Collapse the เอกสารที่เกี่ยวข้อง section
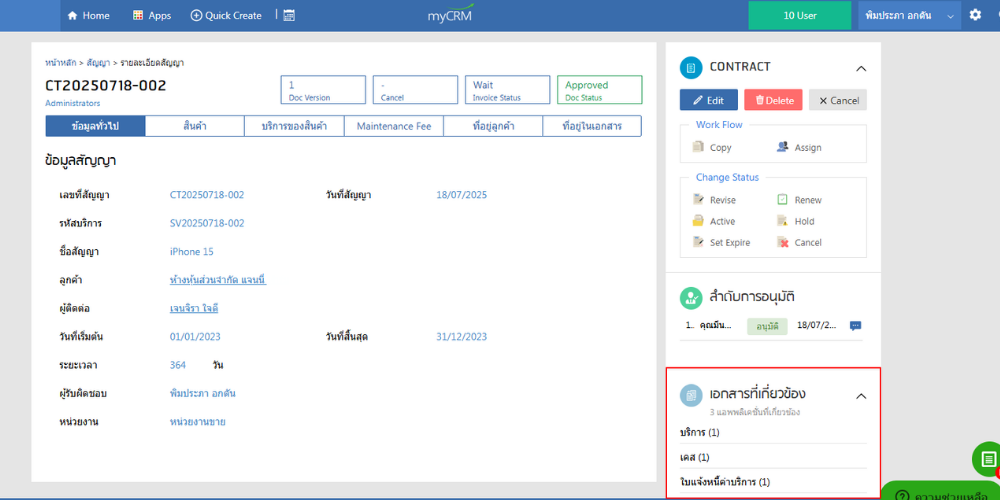The image size is (1000, 500). (x=861, y=396)
